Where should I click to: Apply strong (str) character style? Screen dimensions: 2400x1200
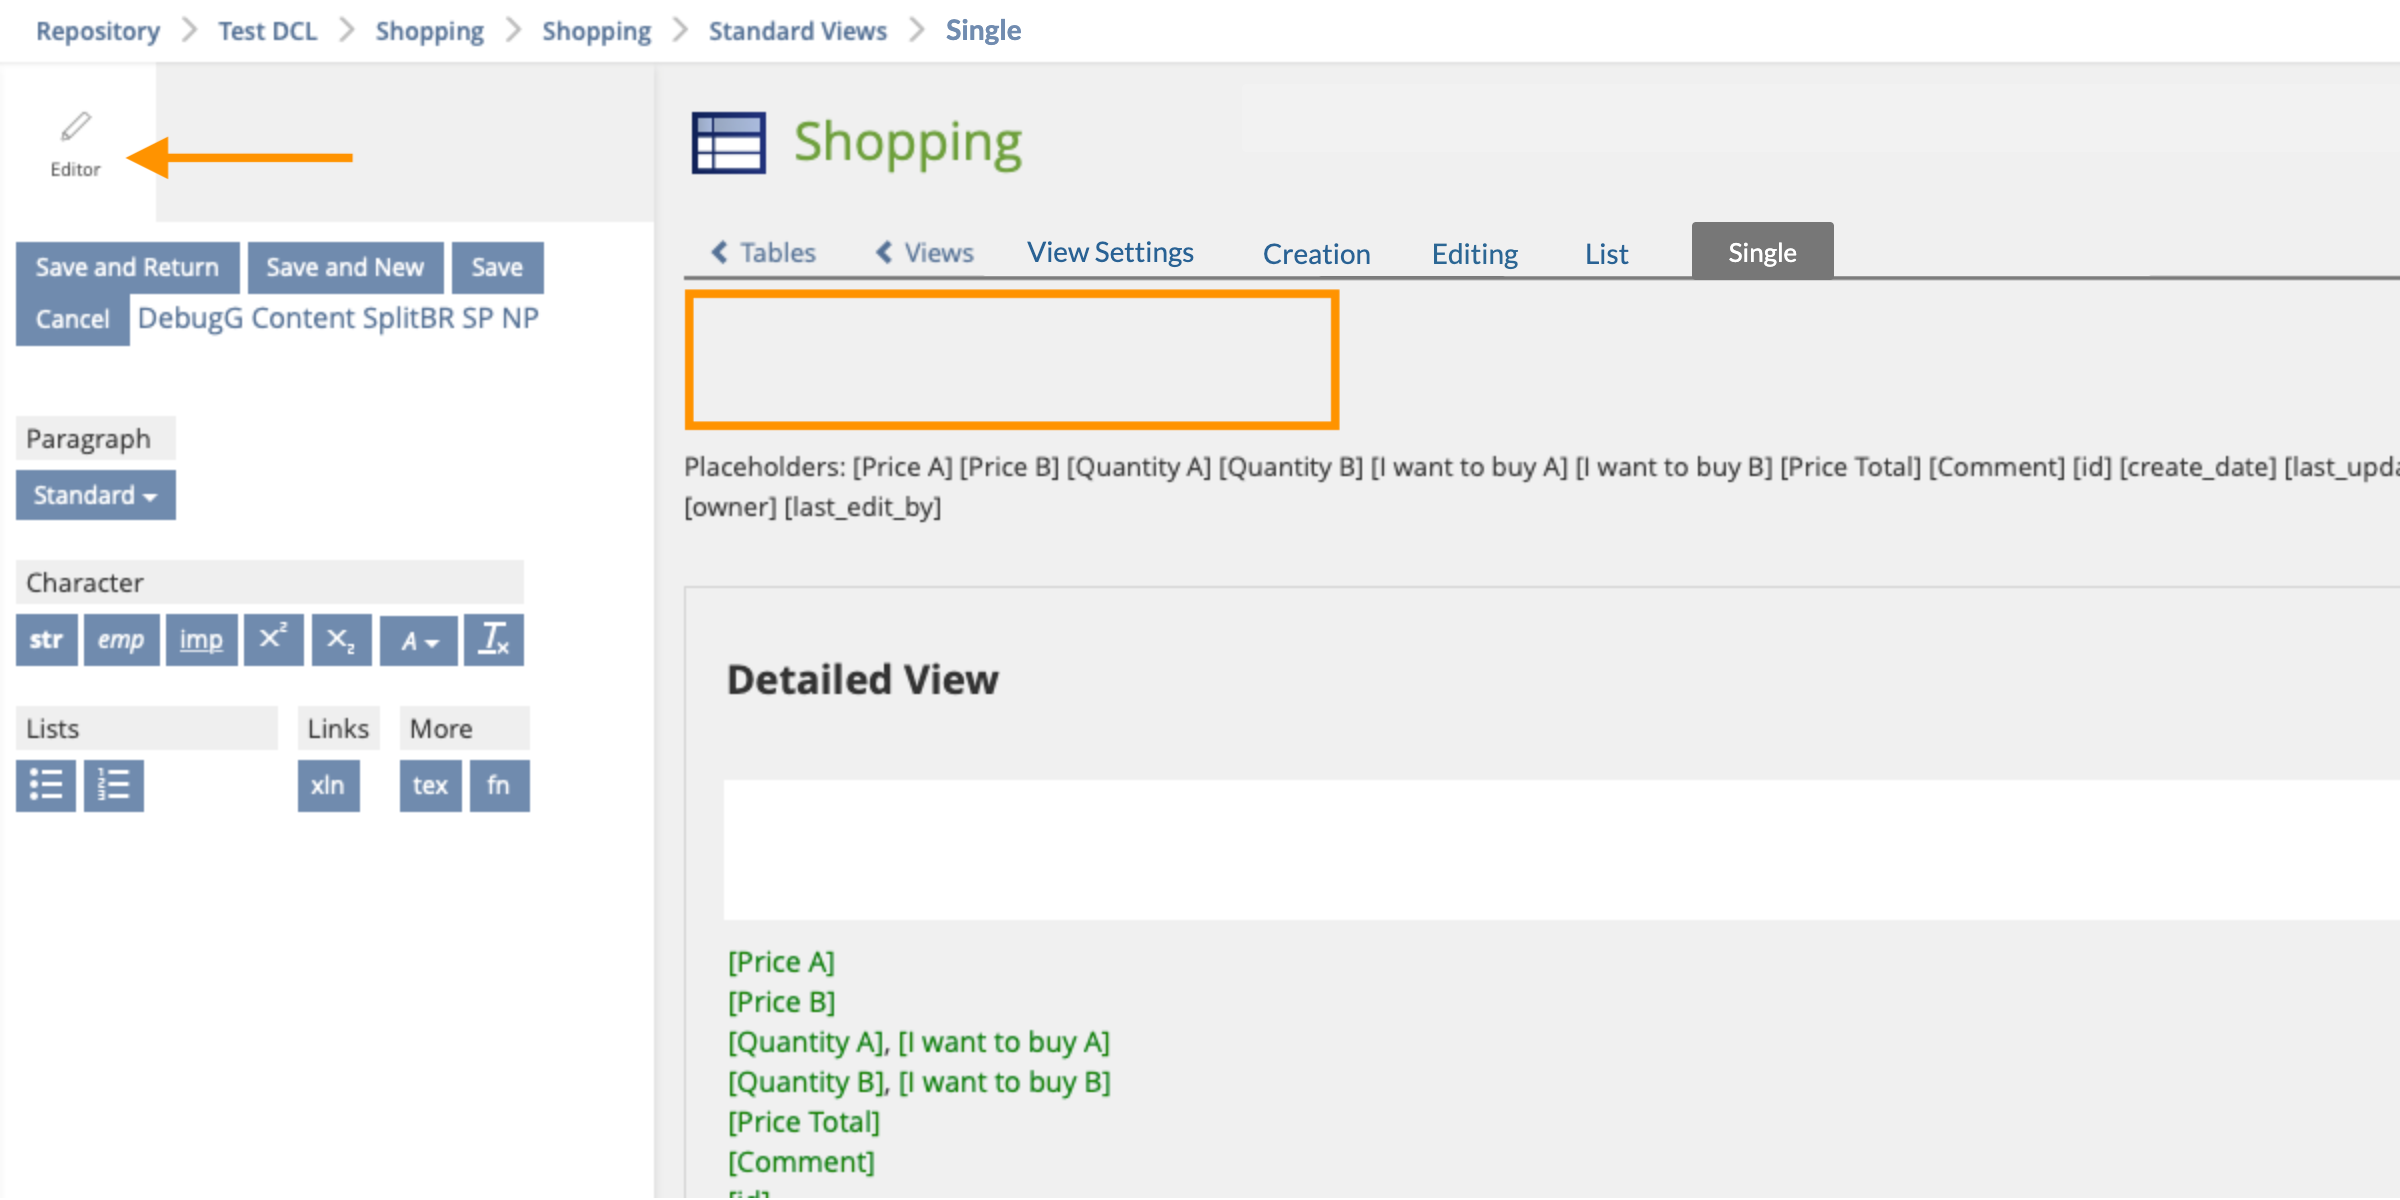(46, 640)
